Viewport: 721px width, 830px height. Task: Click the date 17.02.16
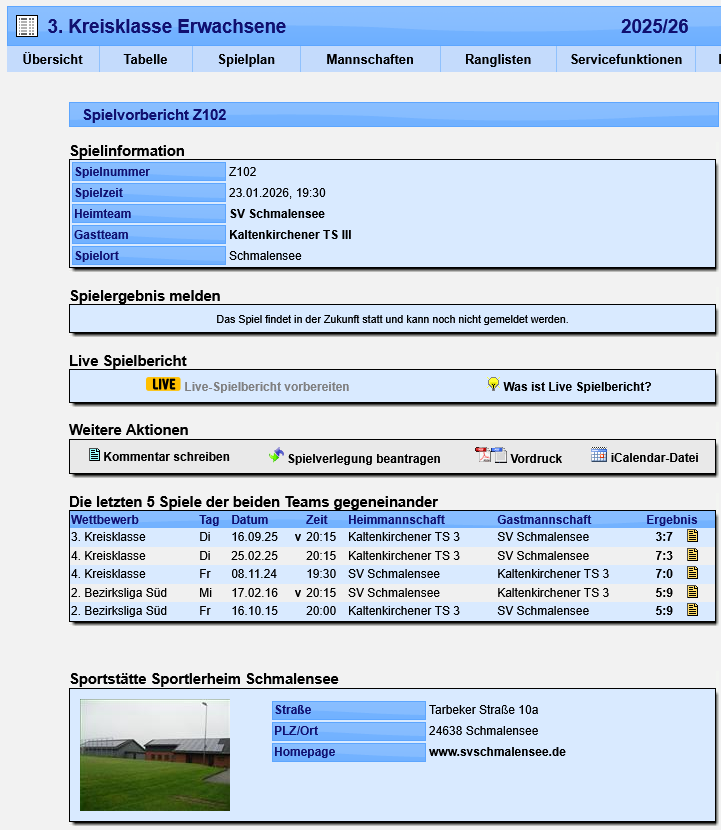point(255,593)
